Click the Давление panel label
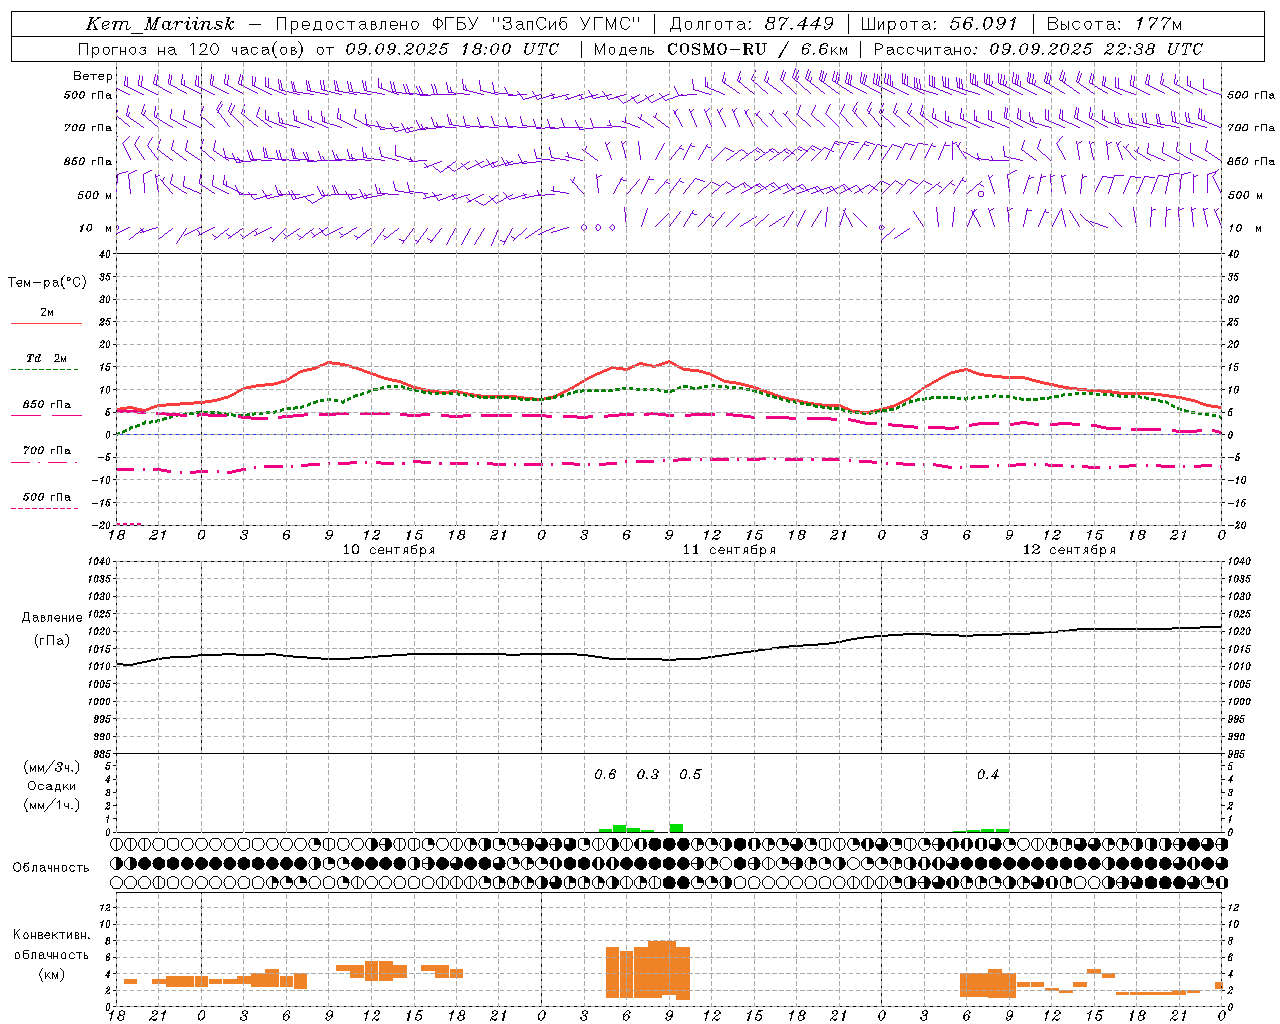1280x1024 pixels. [x=50, y=618]
